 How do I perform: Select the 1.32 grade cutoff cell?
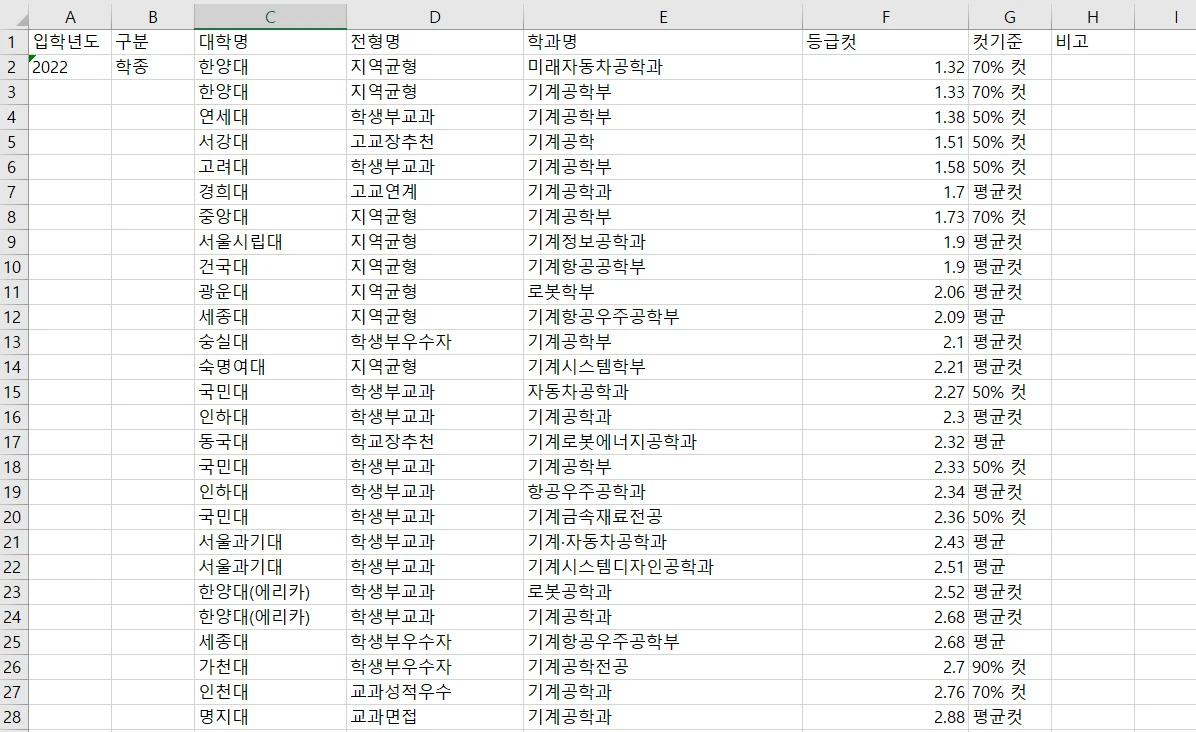pyautogui.click(x=884, y=66)
